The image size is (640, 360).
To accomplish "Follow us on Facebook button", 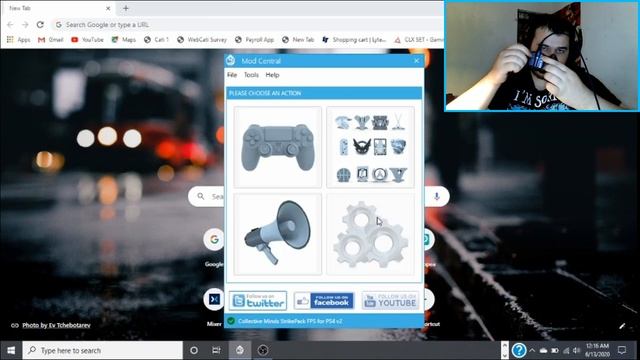I will pos(324,301).
